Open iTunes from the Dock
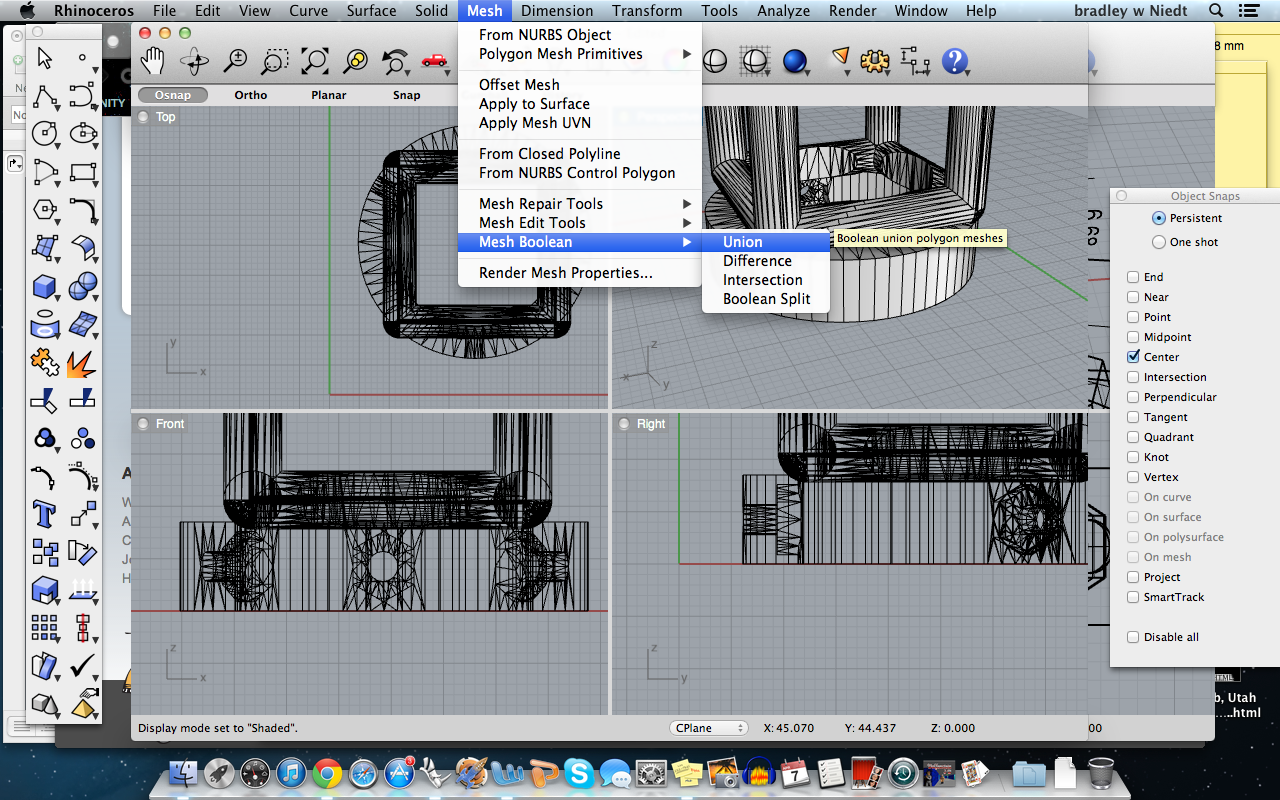The height and width of the screenshot is (800, 1280). [x=291, y=772]
